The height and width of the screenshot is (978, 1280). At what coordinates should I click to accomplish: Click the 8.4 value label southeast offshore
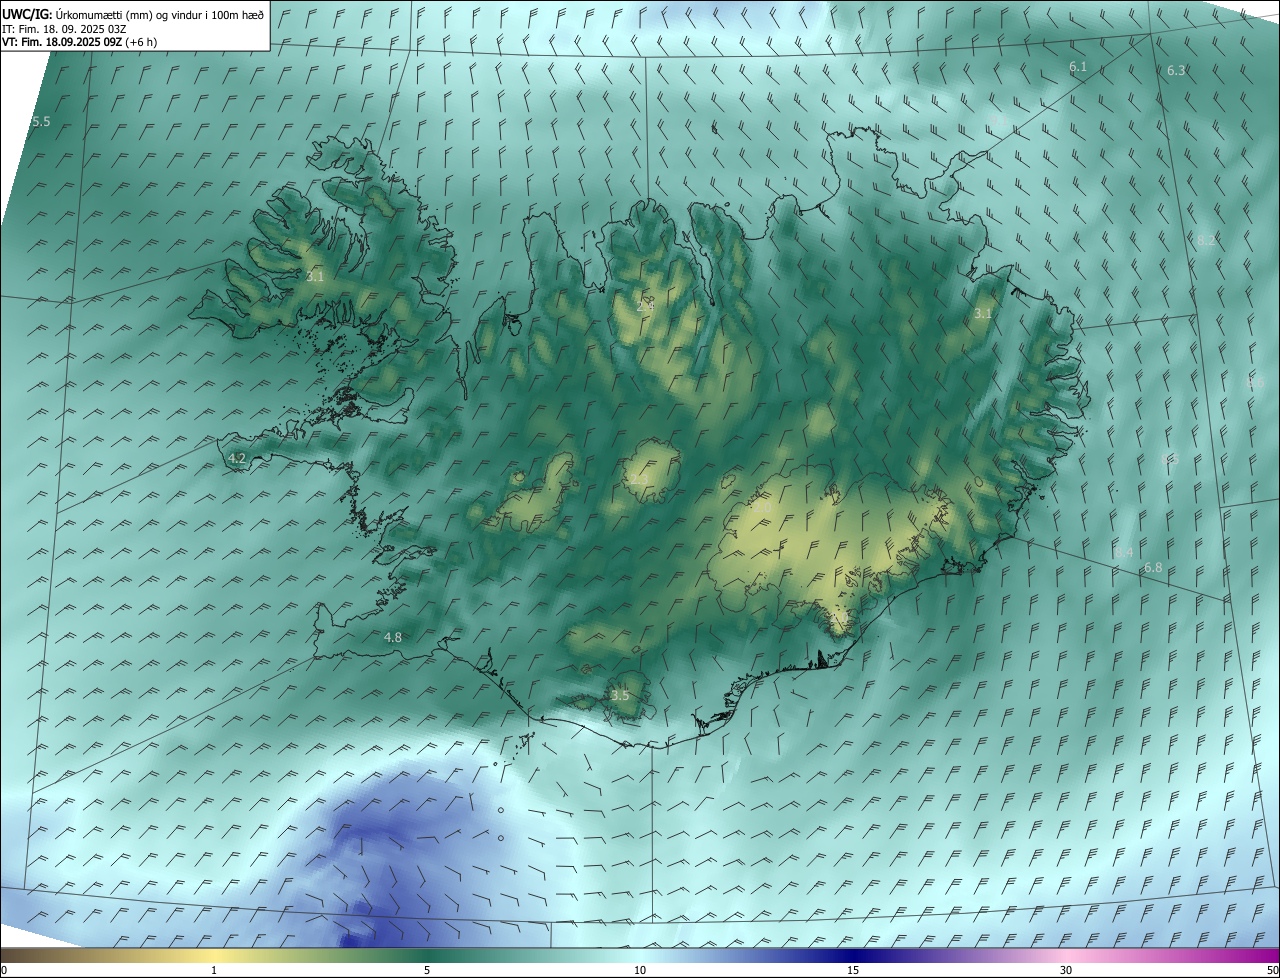(x=1124, y=553)
